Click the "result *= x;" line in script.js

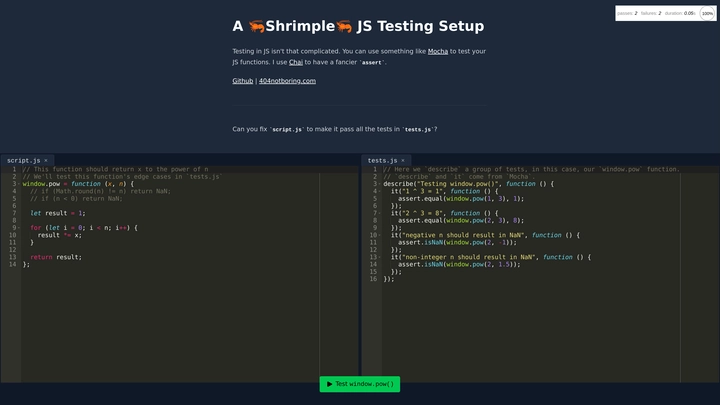point(60,235)
